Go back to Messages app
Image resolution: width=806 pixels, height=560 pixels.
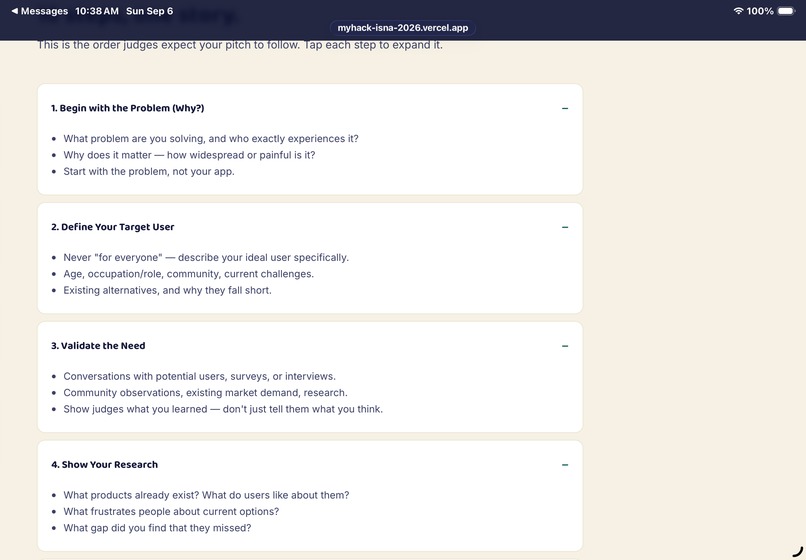click(40, 11)
